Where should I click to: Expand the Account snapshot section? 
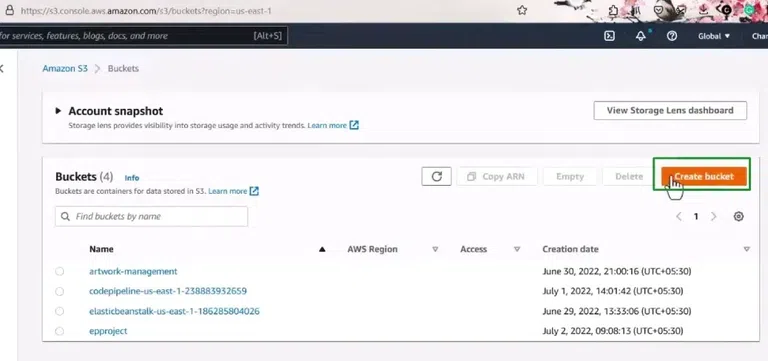coord(58,111)
